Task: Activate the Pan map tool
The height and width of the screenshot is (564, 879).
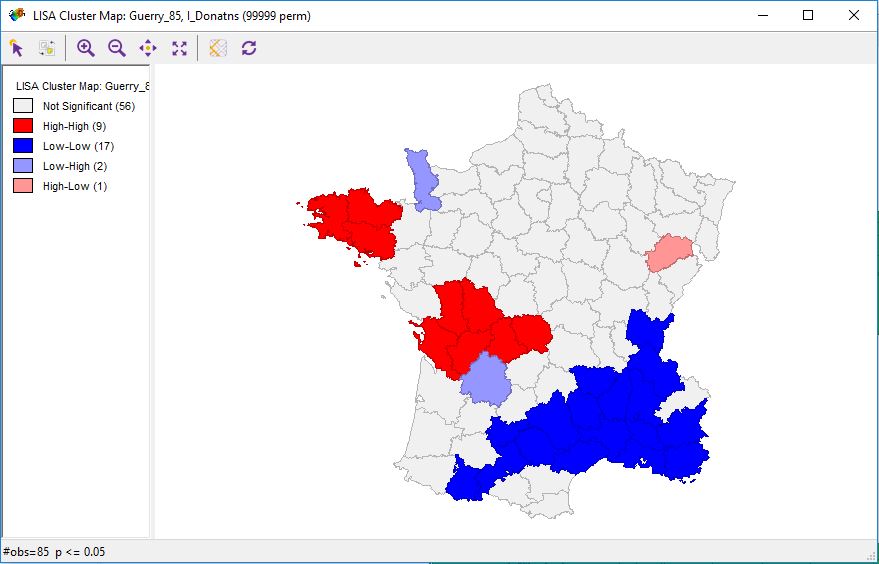Action: click(x=148, y=48)
